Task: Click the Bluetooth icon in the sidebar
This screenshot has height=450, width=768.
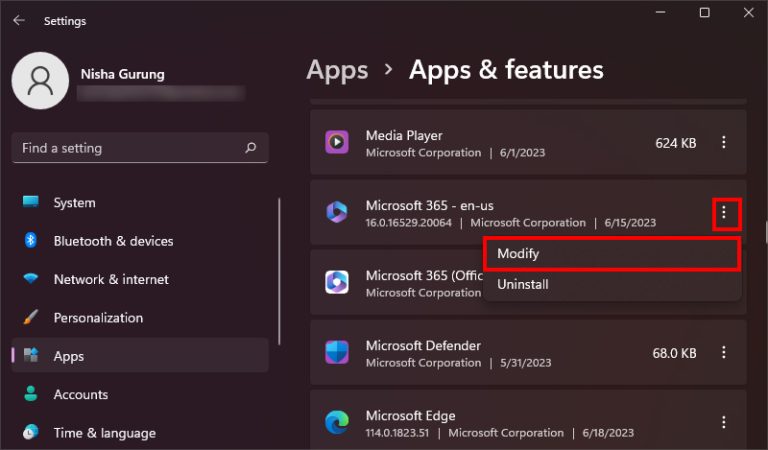Action: pos(31,241)
